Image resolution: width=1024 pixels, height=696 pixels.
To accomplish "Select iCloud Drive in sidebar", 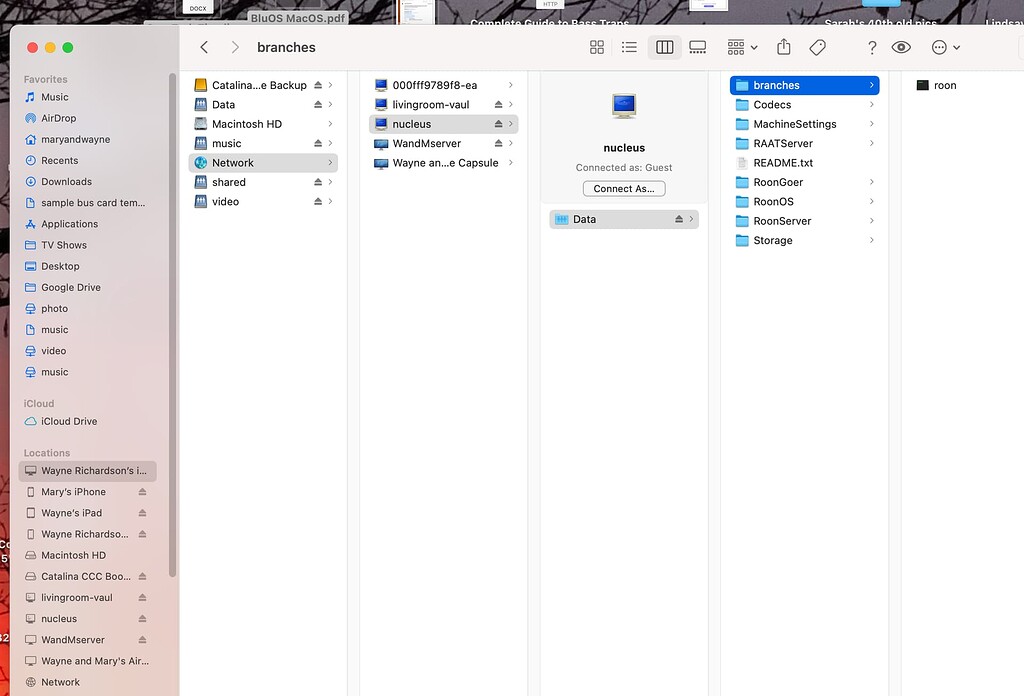I will pos(69,421).
